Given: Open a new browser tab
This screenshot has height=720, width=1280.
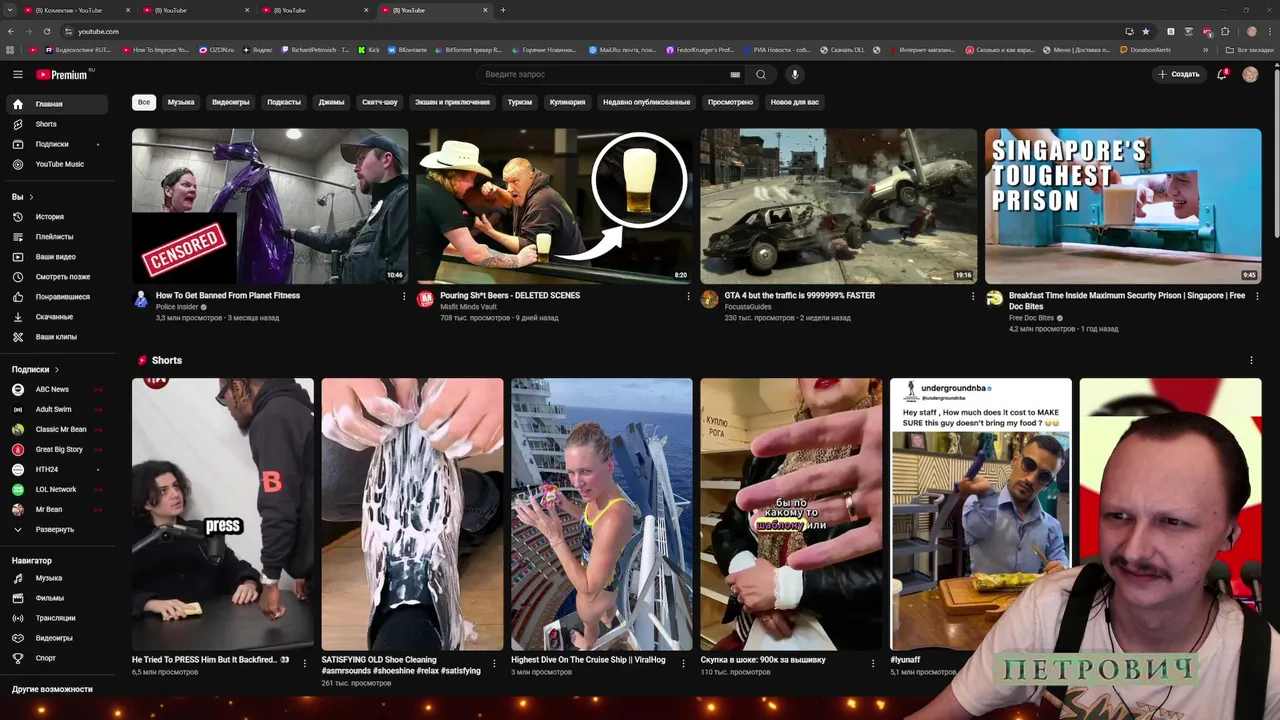Looking at the screenshot, I should (x=503, y=10).
